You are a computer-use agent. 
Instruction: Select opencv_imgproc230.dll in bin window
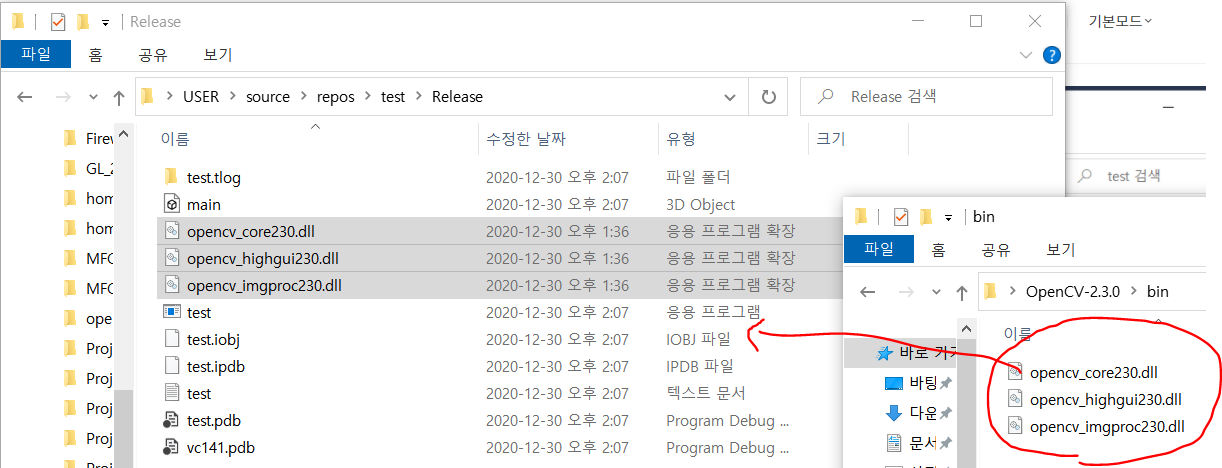tap(1107, 426)
